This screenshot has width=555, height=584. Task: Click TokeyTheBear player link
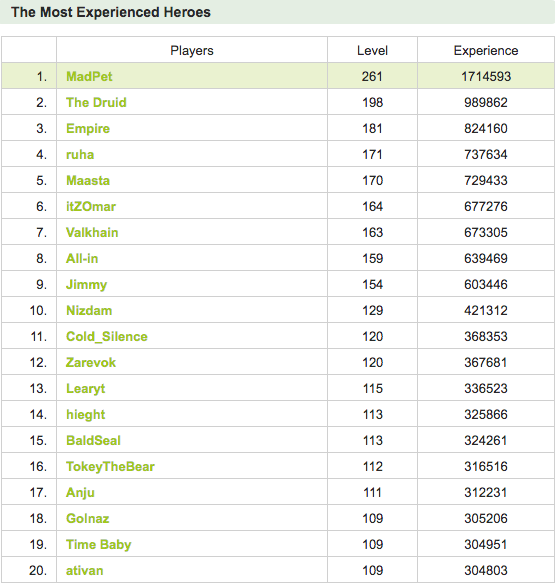[x=110, y=466]
